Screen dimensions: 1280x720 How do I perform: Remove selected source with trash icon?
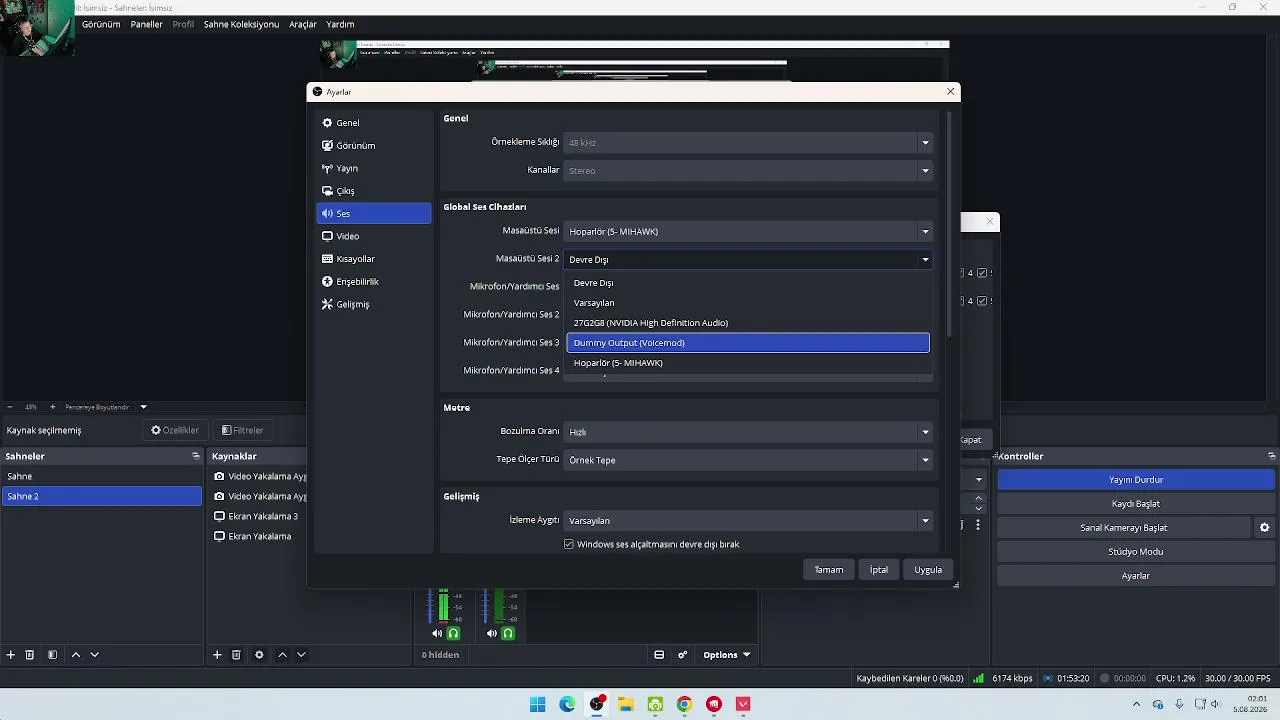[x=236, y=655]
